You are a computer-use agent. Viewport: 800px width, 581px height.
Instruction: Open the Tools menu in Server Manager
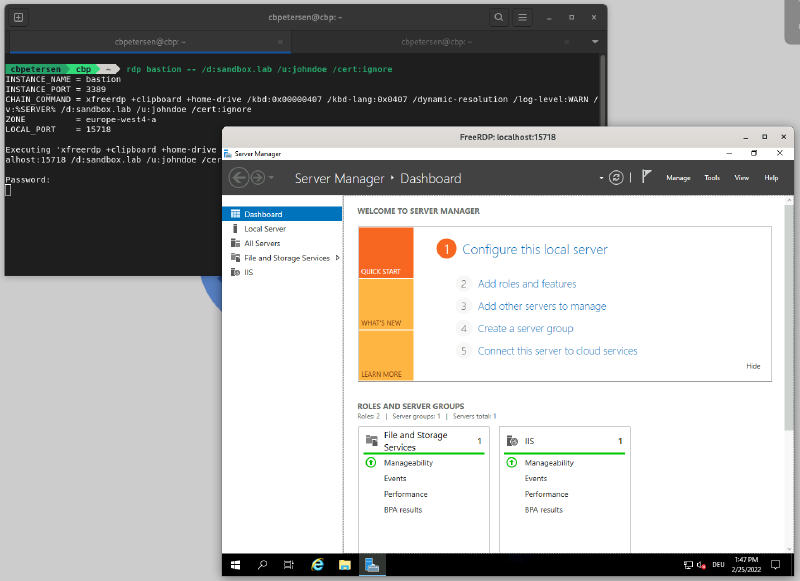pos(712,177)
